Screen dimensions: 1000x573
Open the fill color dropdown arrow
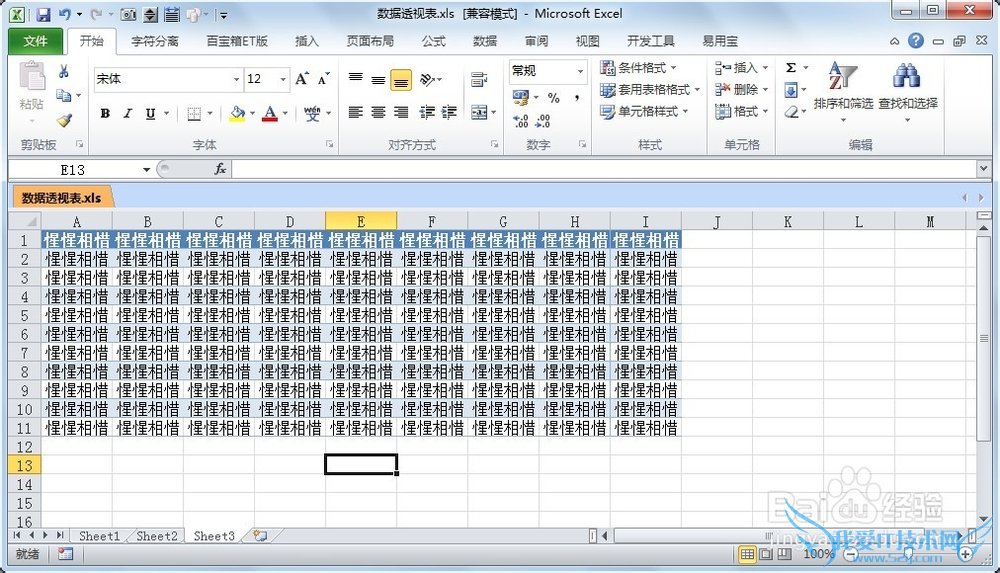click(x=253, y=114)
